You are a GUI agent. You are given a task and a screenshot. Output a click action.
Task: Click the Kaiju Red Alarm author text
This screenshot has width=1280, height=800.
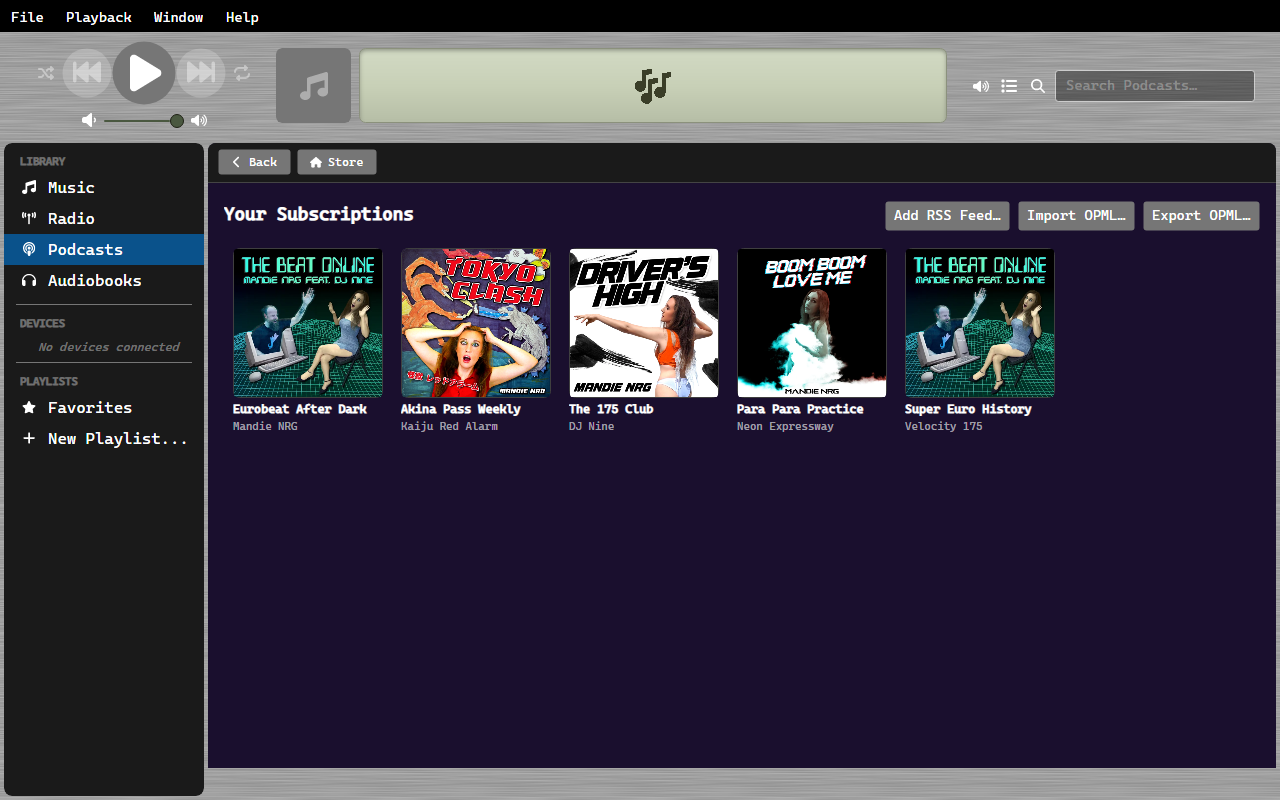pos(449,427)
